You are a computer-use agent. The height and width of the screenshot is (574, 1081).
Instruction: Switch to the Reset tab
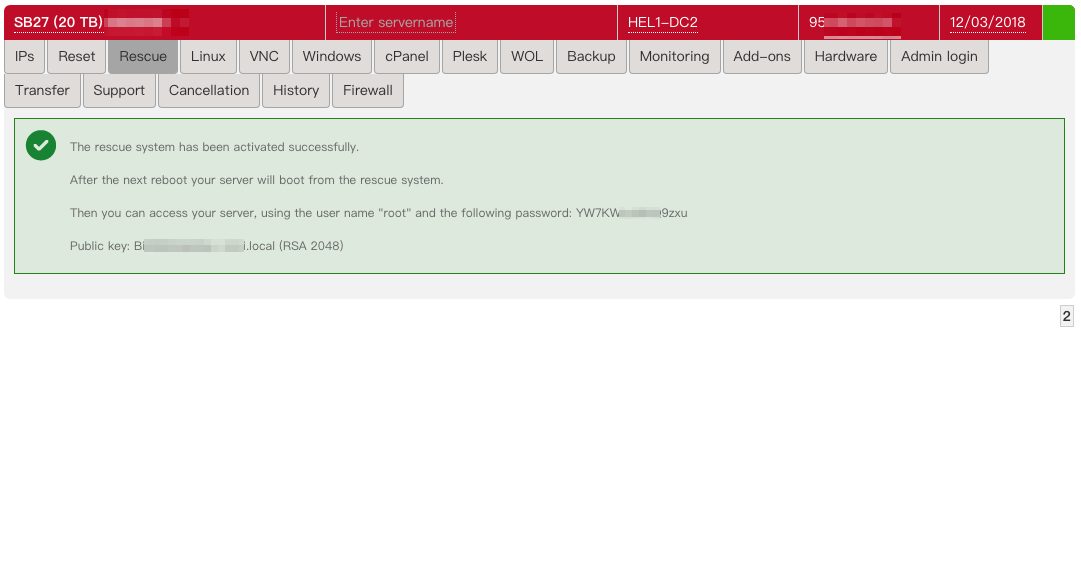[77, 57]
